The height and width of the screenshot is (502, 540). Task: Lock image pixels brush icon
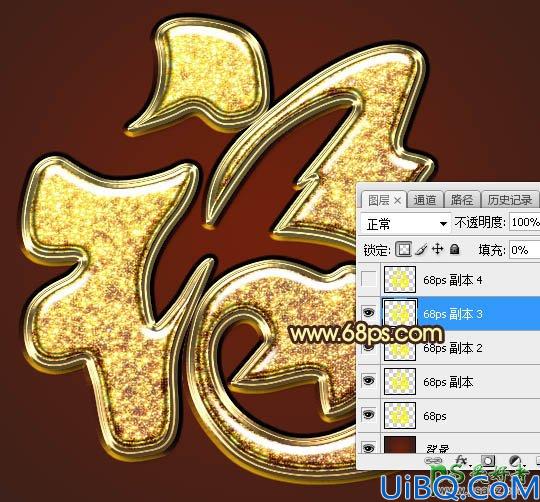point(421,249)
